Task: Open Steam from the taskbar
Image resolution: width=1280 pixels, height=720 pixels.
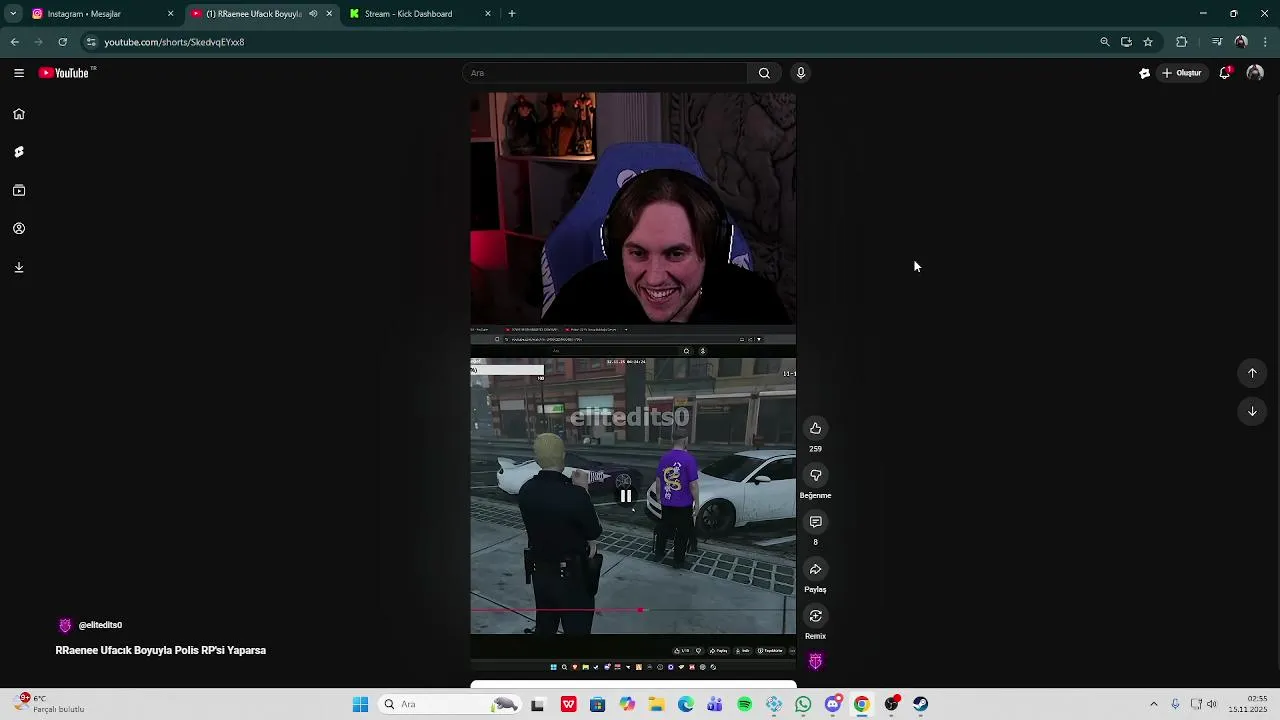Action: pyautogui.click(x=920, y=704)
